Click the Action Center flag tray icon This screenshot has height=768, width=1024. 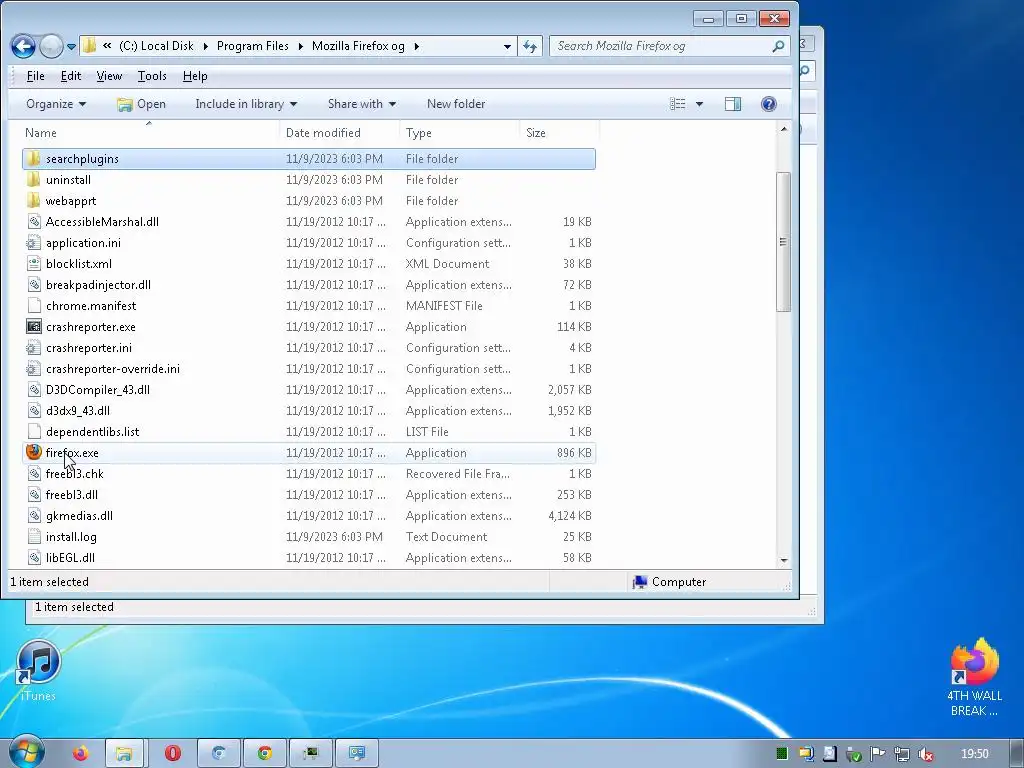877,754
